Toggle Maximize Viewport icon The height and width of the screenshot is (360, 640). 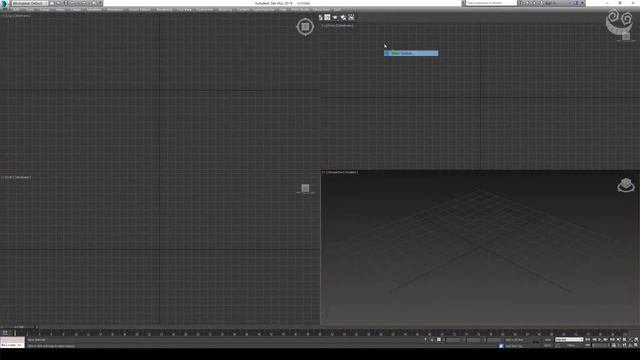point(636,345)
